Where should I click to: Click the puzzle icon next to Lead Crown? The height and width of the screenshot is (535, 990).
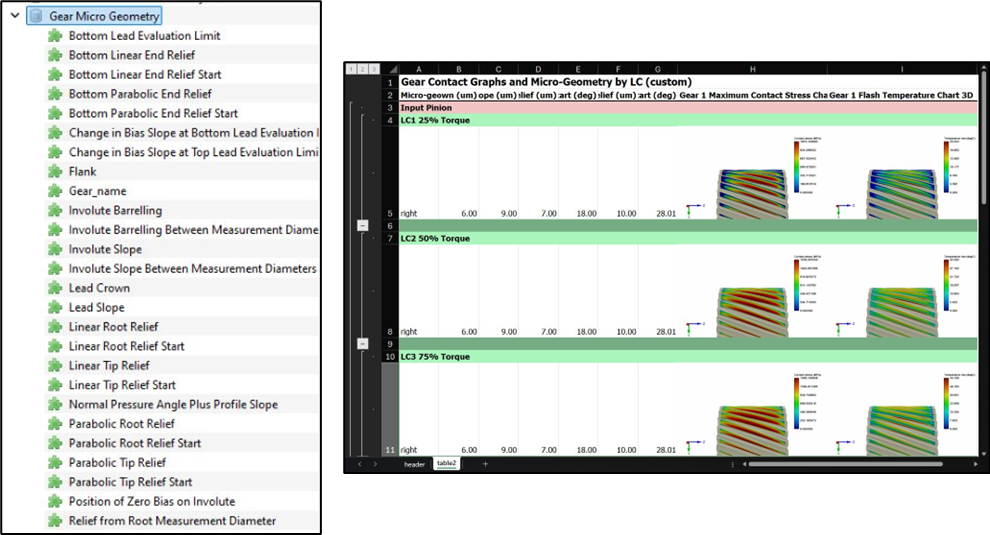click(55, 288)
